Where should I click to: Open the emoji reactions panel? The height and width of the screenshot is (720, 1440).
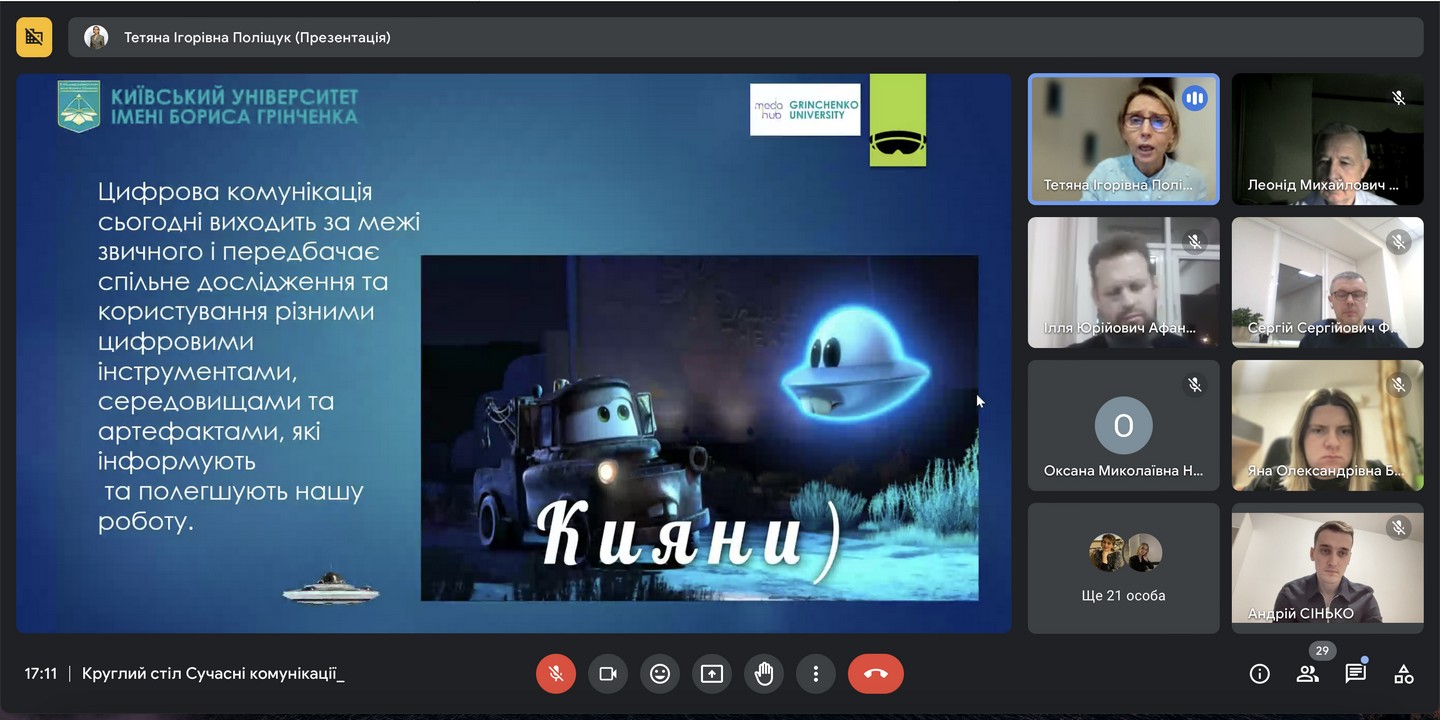tap(660, 674)
